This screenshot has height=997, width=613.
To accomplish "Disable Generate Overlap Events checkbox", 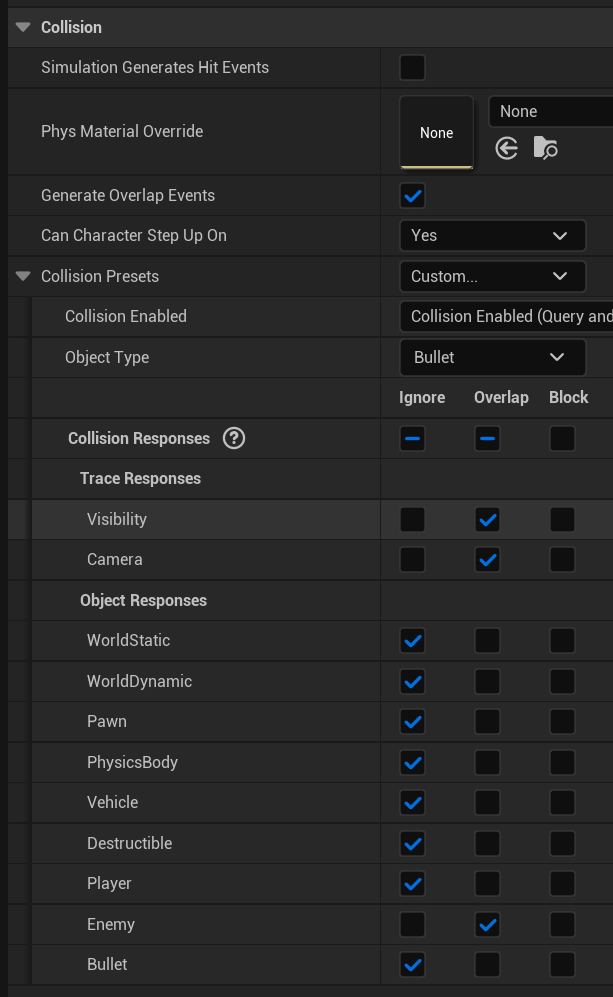I will tap(412, 195).
